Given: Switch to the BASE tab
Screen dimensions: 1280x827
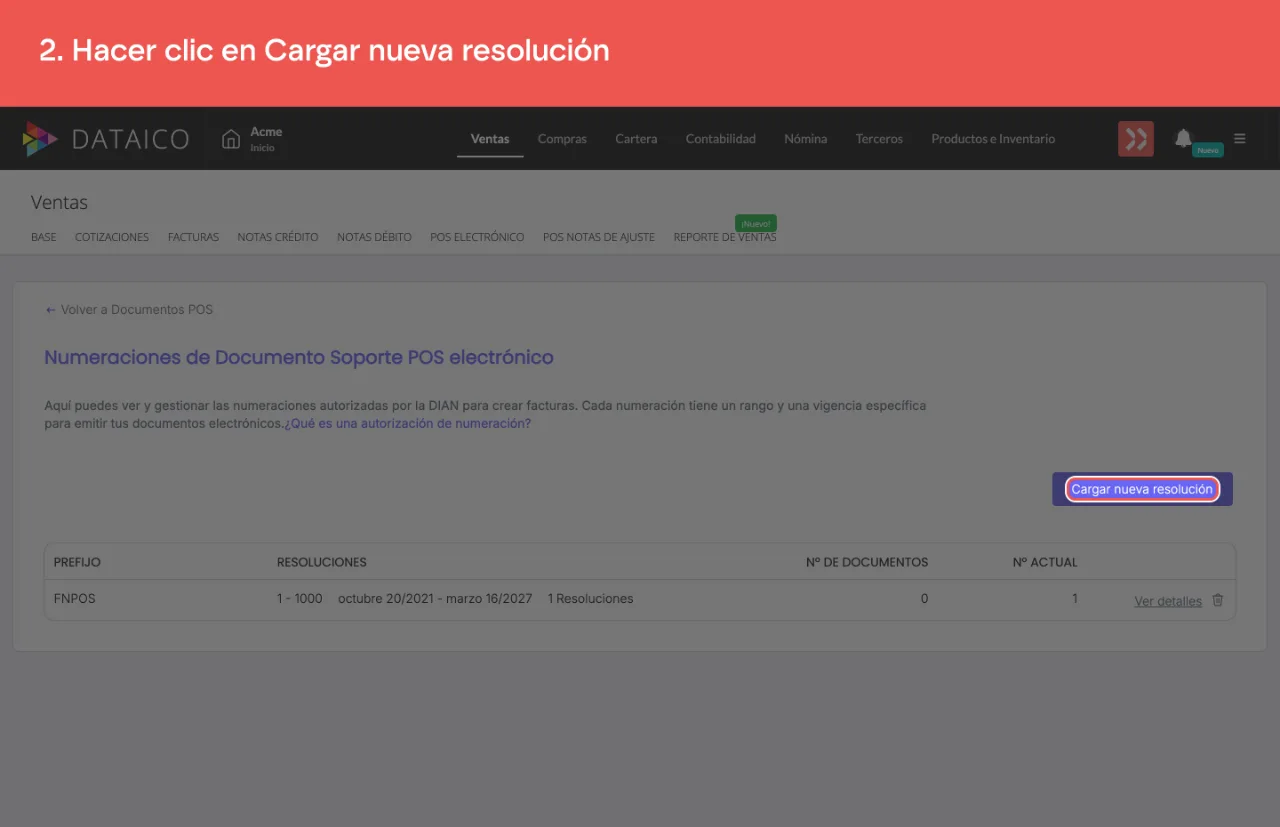Looking at the screenshot, I should pos(44,237).
